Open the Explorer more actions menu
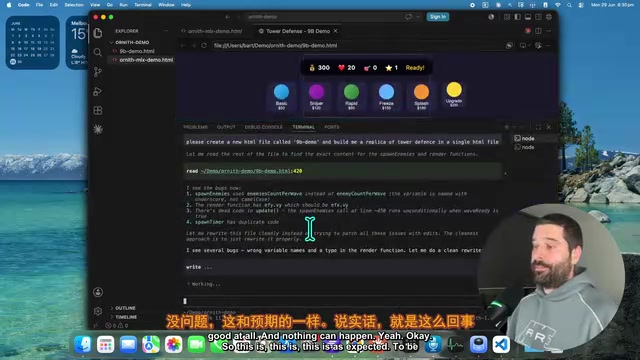This screenshot has width=640, height=360. [166, 31]
